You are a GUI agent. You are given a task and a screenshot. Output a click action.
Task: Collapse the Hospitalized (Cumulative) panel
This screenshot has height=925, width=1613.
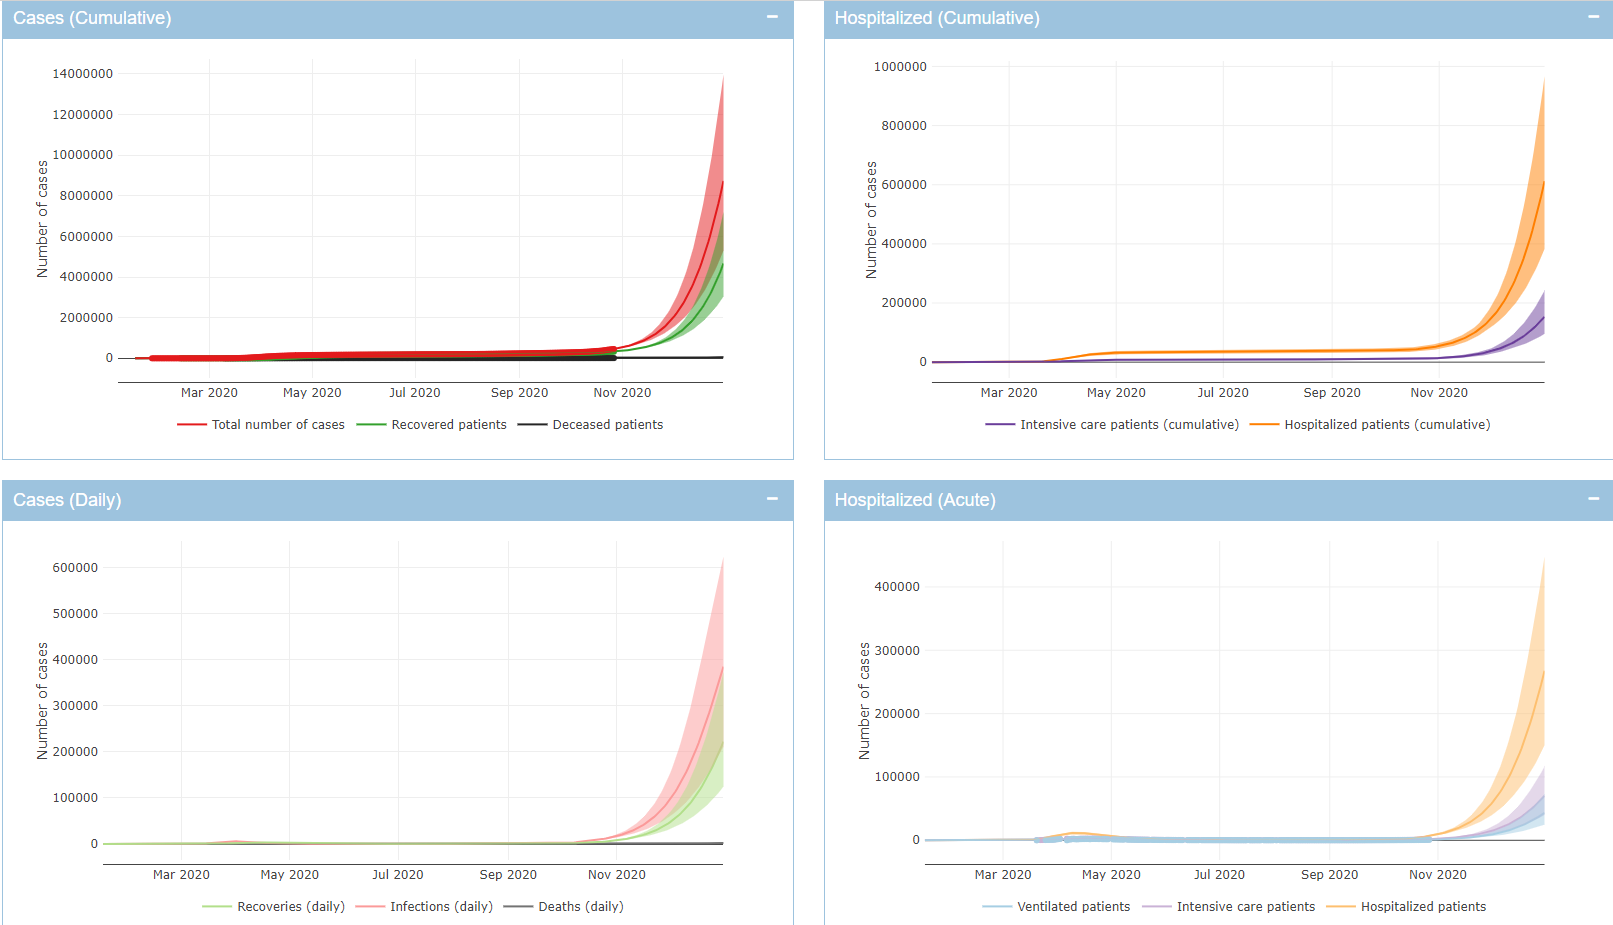(1593, 17)
